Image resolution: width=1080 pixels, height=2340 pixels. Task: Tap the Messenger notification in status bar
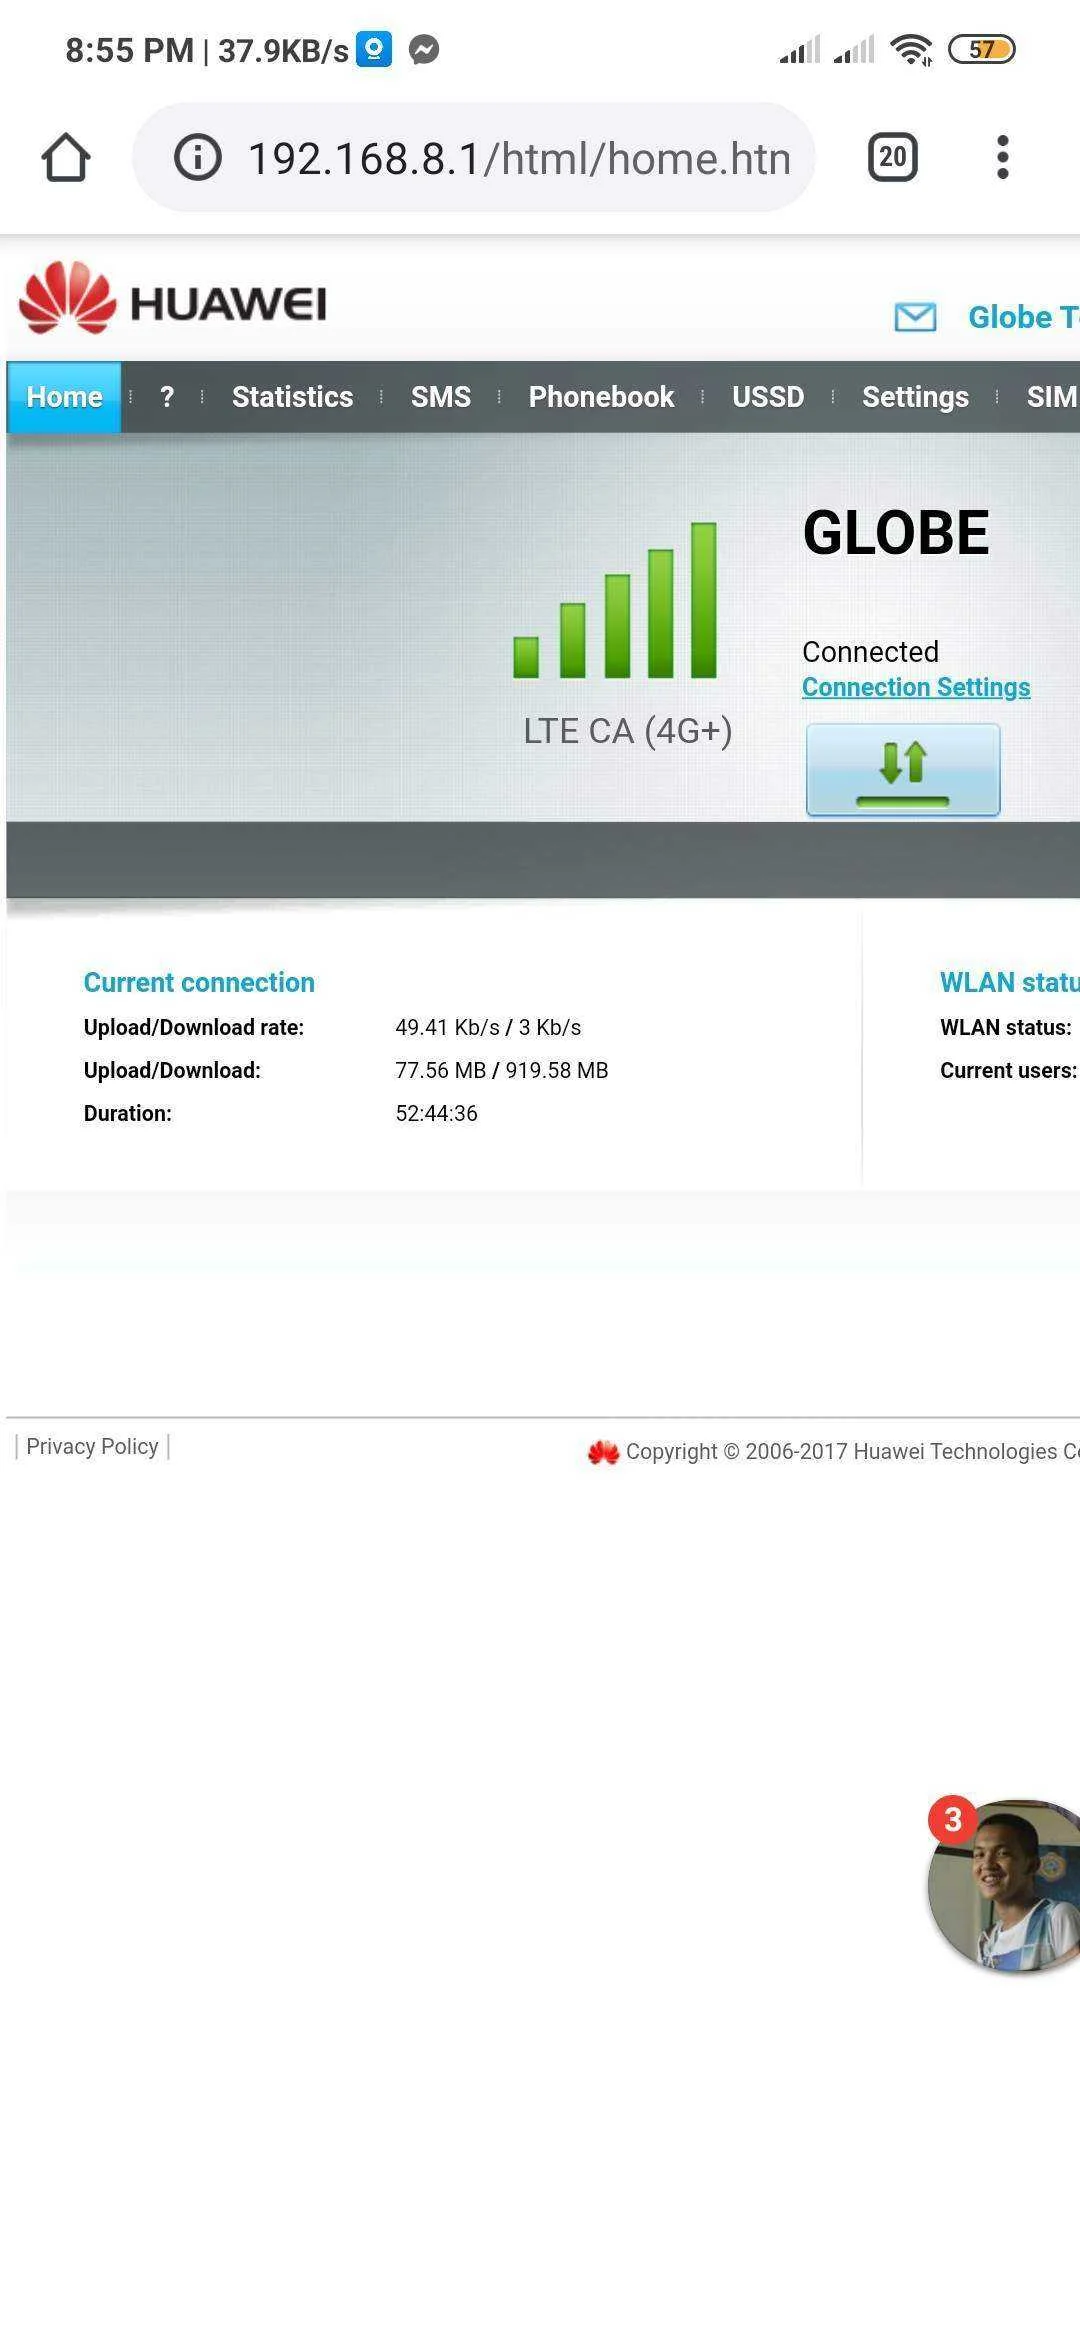coord(425,49)
